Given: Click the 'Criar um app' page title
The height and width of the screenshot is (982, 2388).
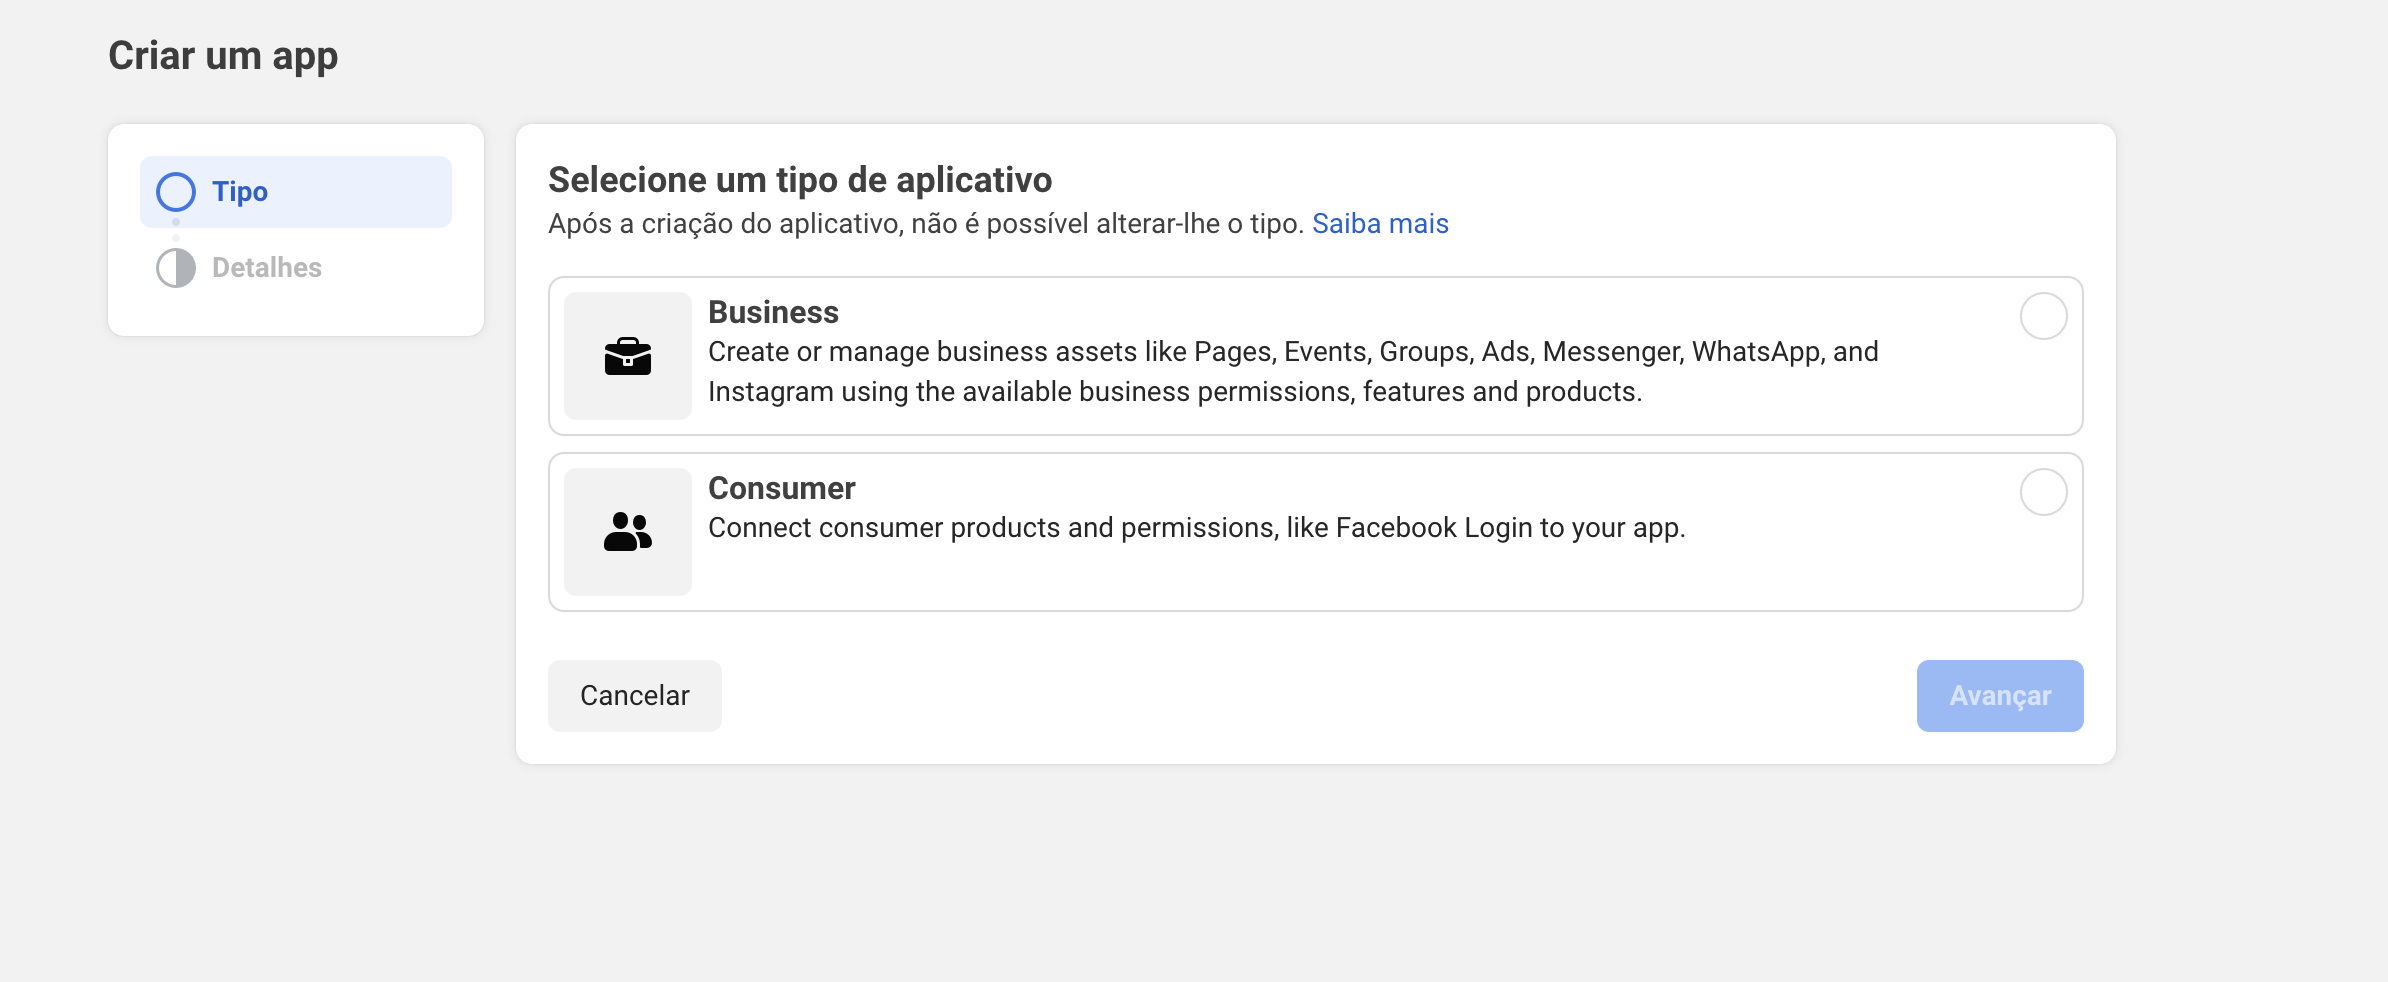Looking at the screenshot, I should 223,56.
